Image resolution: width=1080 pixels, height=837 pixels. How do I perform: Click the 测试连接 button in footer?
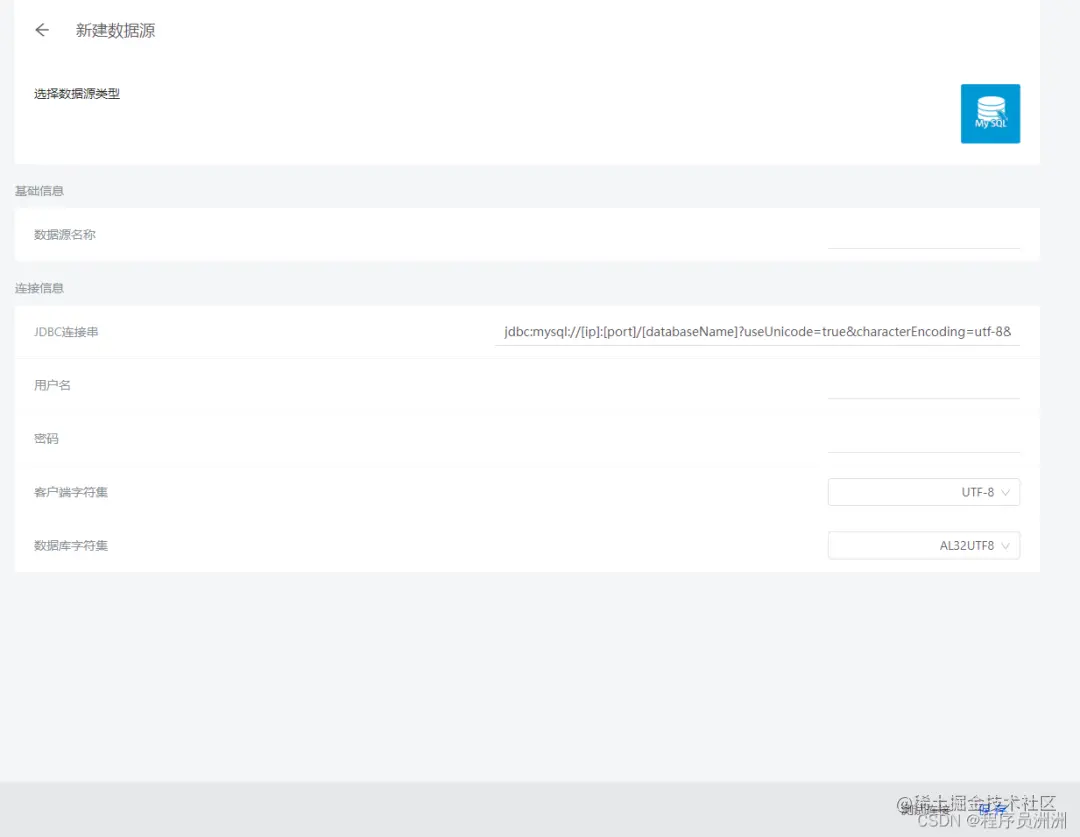click(925, 809)
